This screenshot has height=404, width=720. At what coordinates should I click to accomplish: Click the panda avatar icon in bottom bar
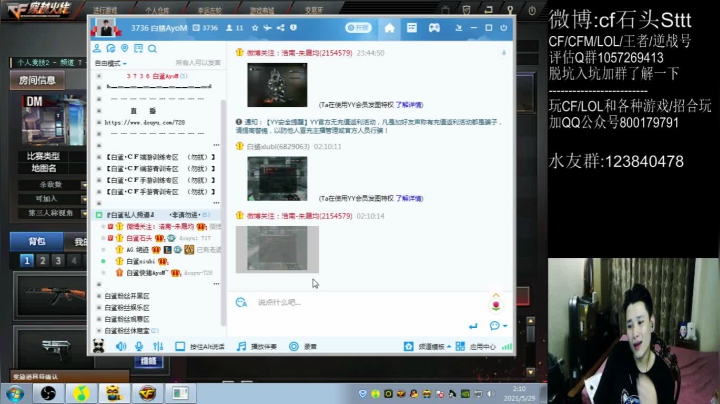tap(99, 346)
